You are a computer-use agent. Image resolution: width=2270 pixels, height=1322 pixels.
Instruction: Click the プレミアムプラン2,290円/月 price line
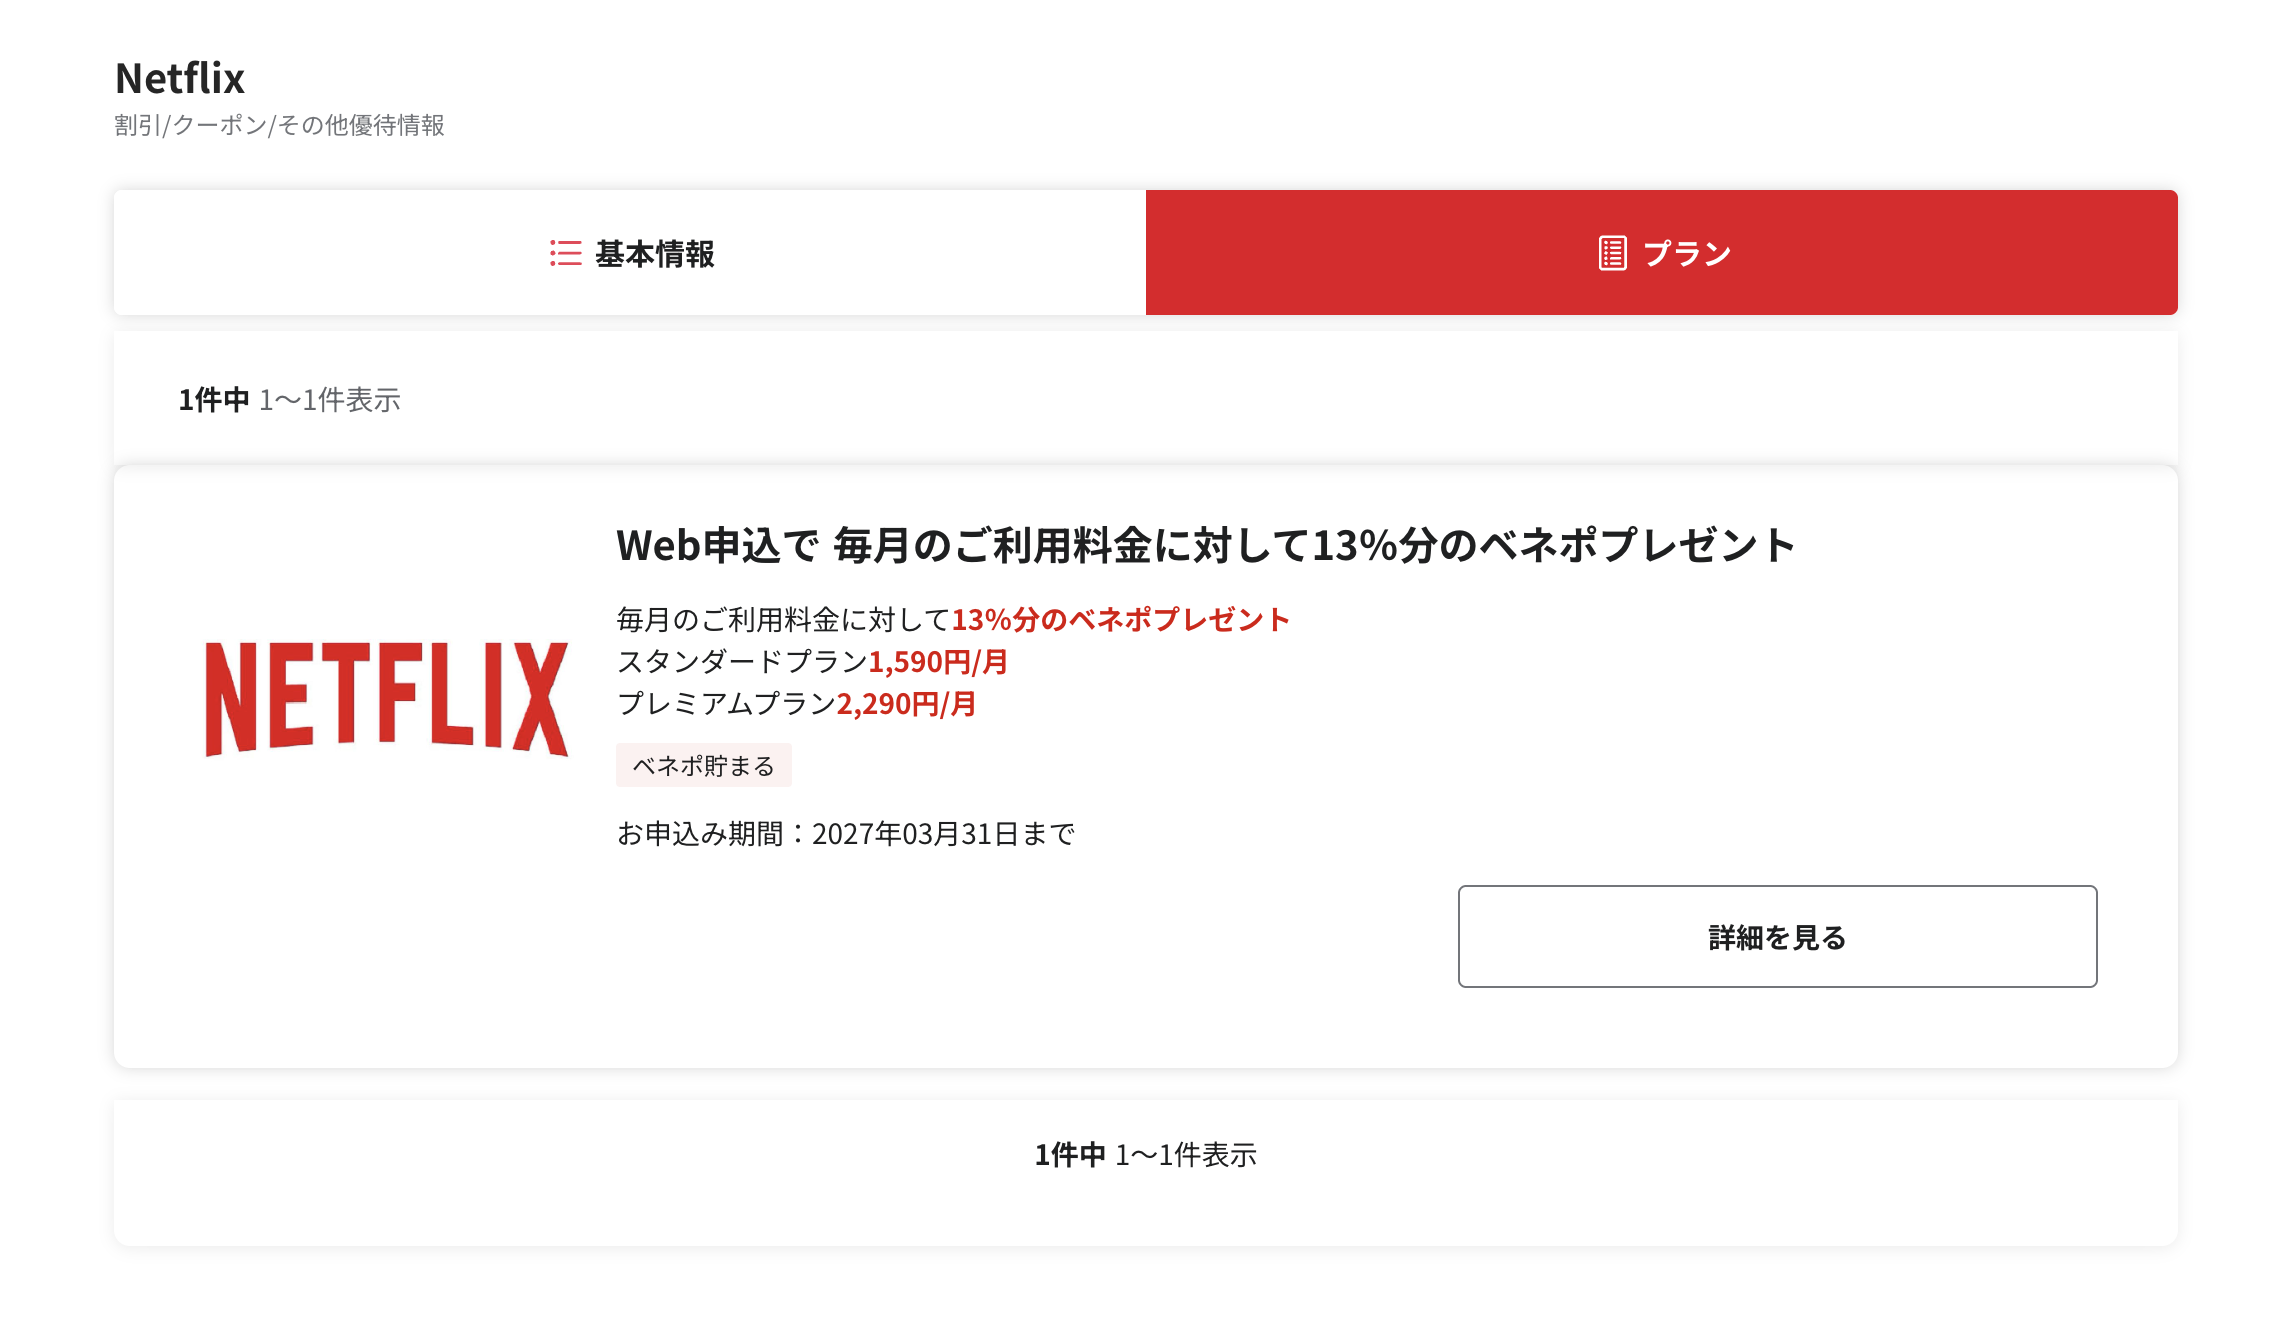coord(800,706)
